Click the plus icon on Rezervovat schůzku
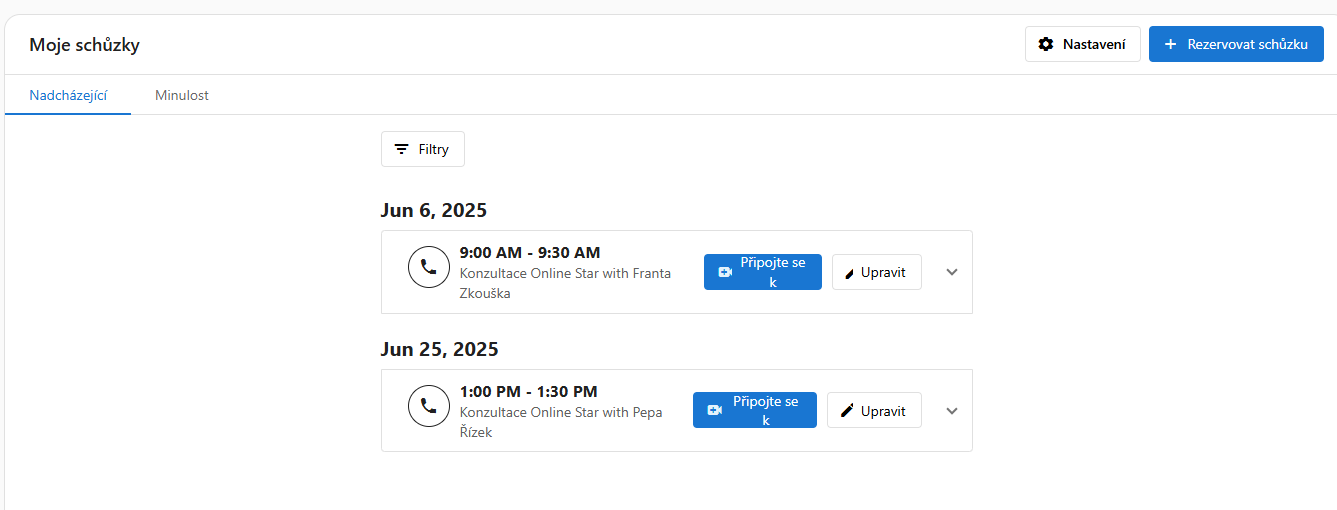This screenshot has width=1337, height=510. pos(1170,44)
